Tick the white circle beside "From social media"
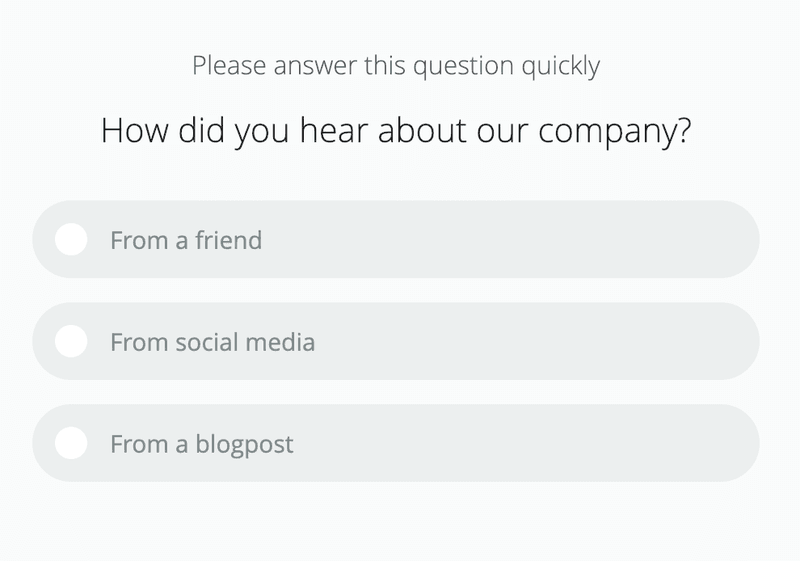Viewport: 800px width, 561px height. pos(71,342)
